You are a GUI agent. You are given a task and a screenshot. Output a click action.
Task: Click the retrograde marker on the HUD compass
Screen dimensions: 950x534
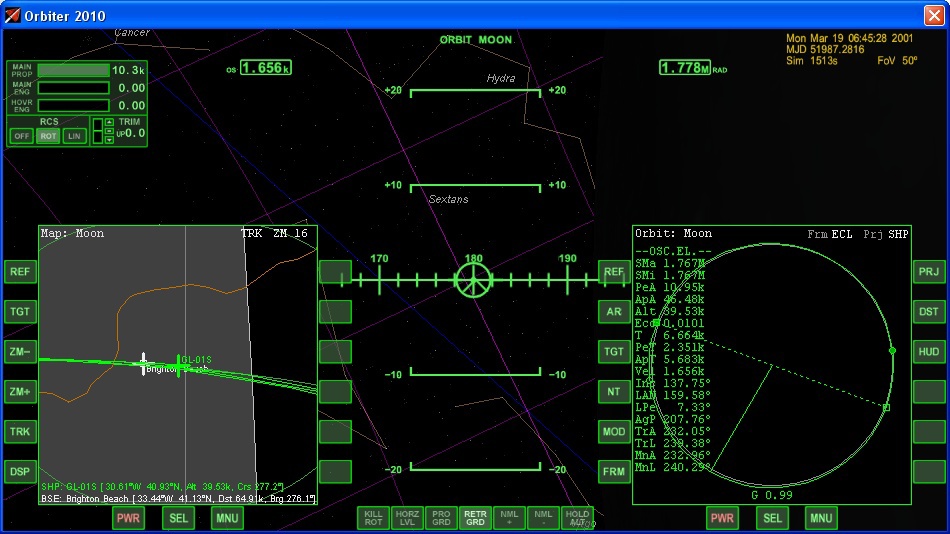[473, 280]
